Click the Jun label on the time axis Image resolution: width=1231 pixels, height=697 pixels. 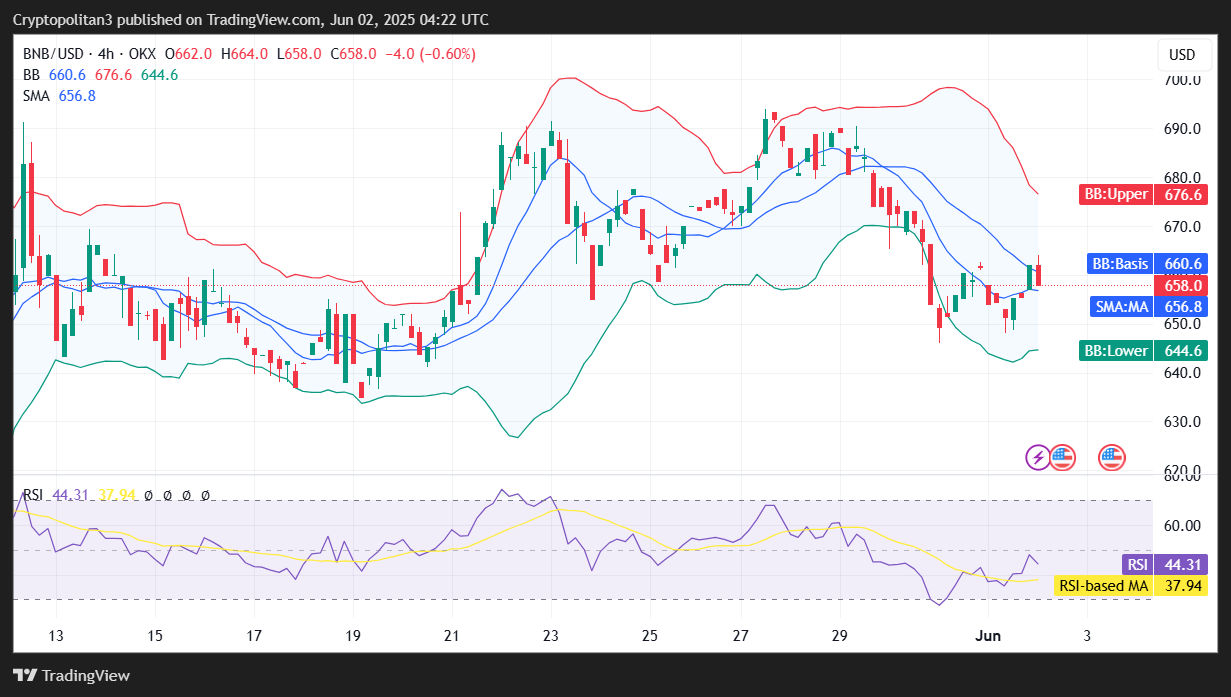pos(988,636)
